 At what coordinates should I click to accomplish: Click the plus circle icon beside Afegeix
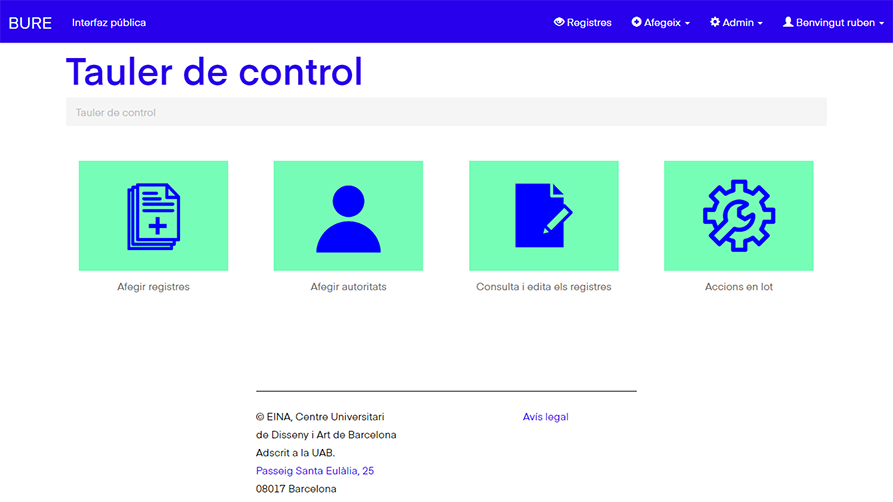click(637, 22)
